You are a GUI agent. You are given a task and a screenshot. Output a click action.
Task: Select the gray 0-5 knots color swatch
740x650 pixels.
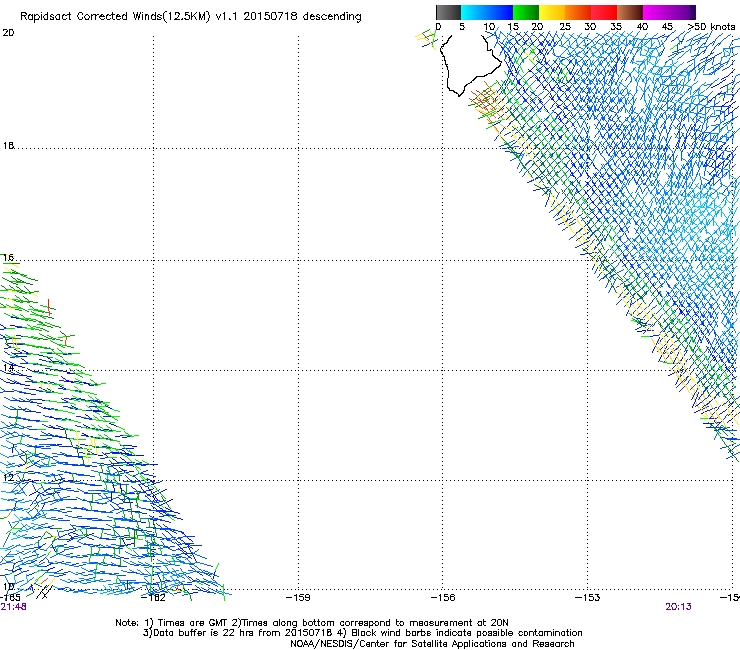(448, 12)
